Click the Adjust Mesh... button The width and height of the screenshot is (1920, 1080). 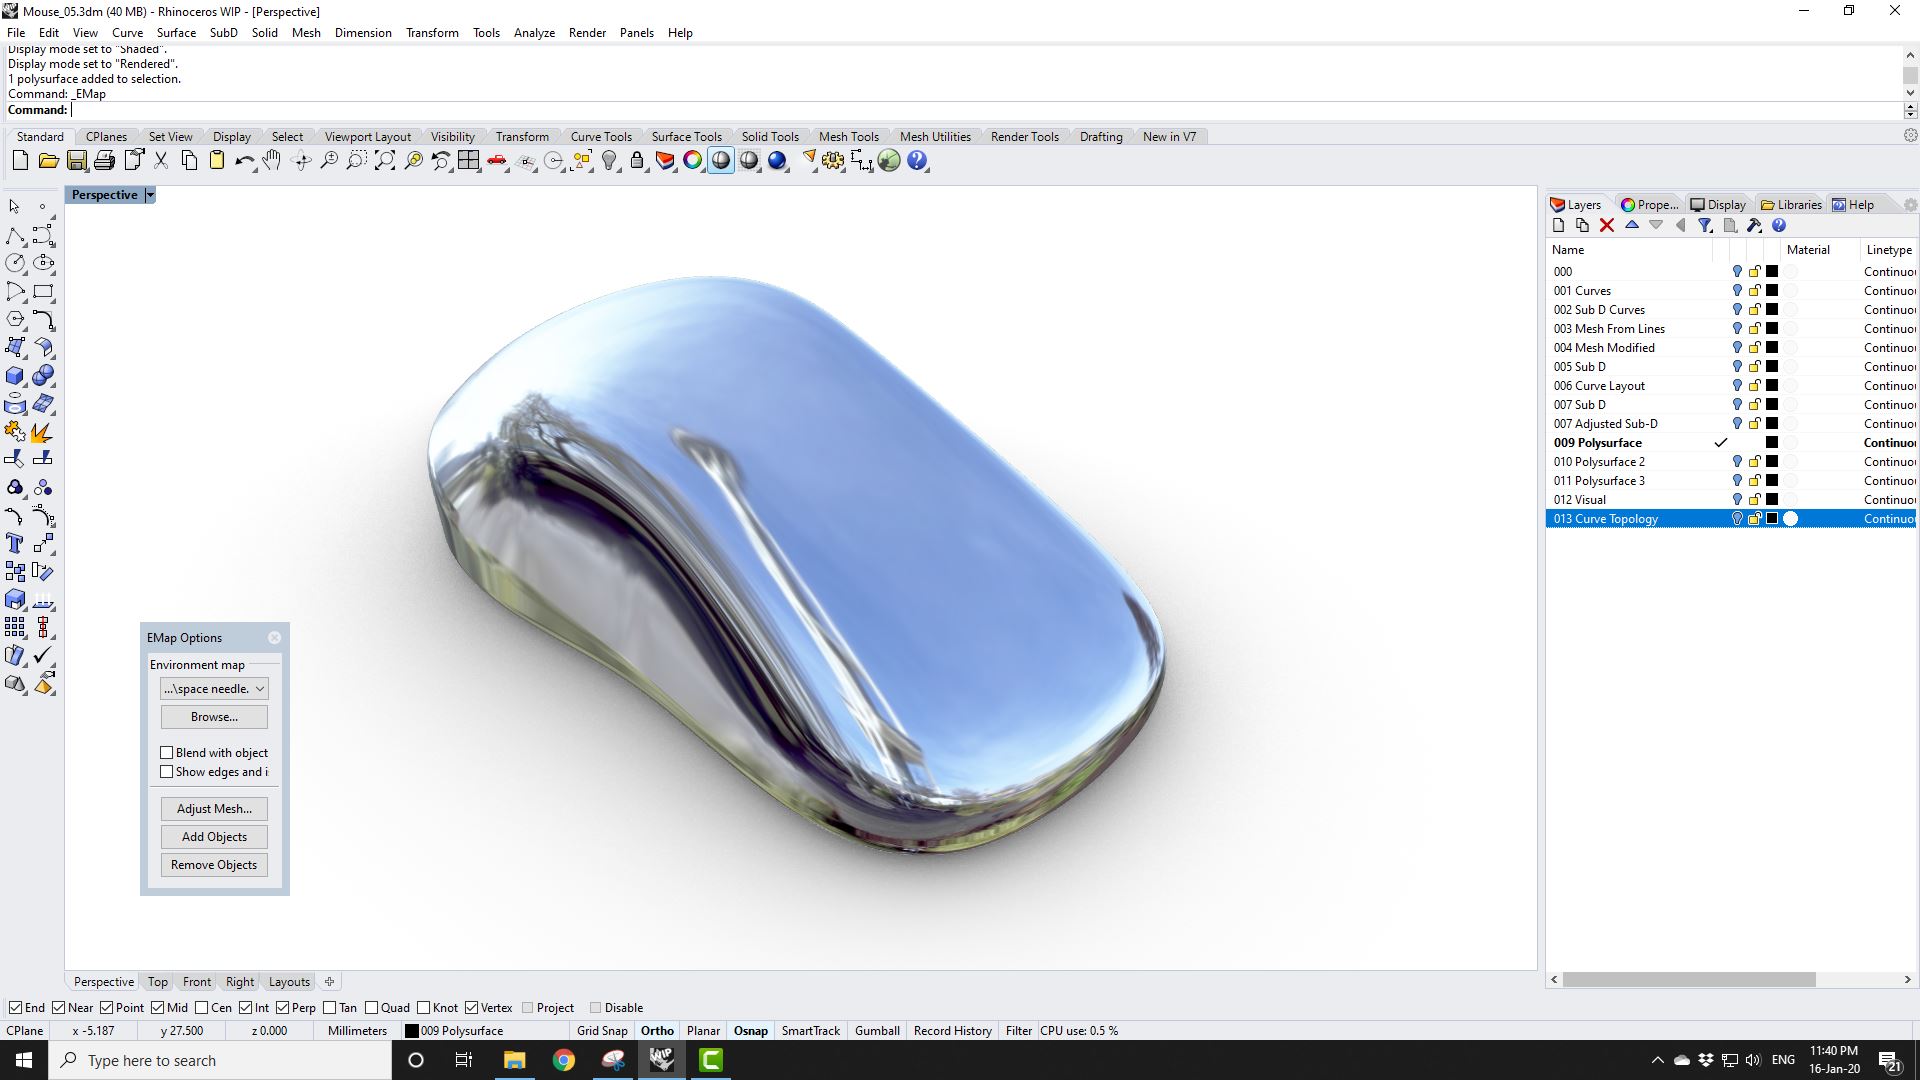(214, 809)
